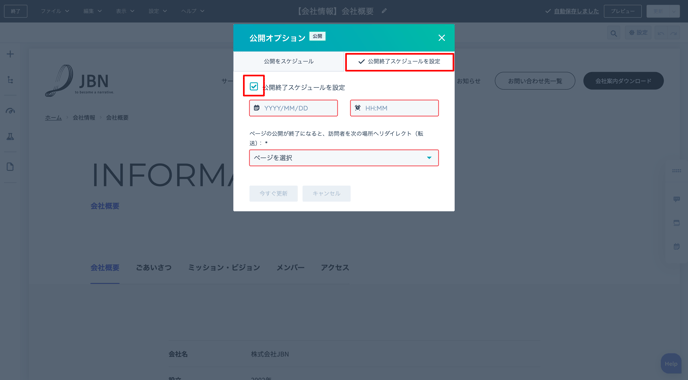Click the 自動保存しました link
The image size is (688, 380).
tap(576, 11)
